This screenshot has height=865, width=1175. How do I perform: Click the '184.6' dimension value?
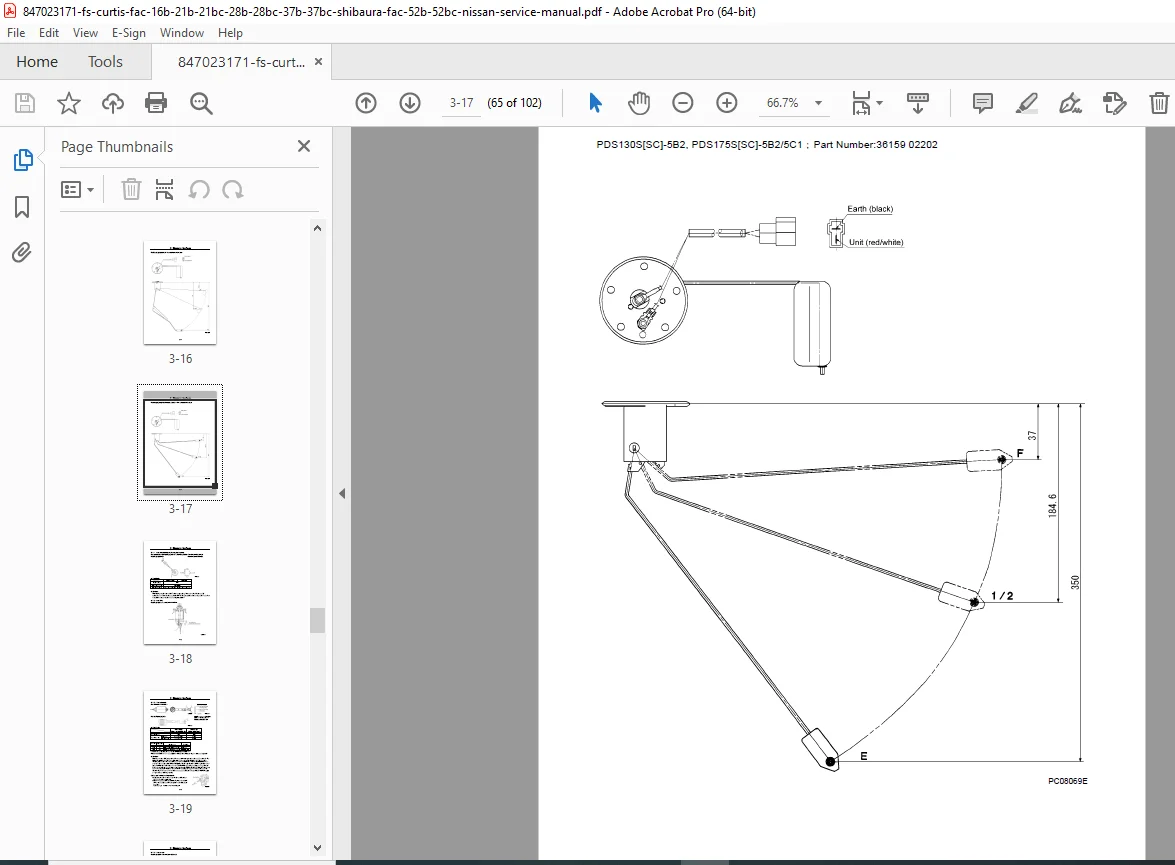click(x=1052, y=506)
